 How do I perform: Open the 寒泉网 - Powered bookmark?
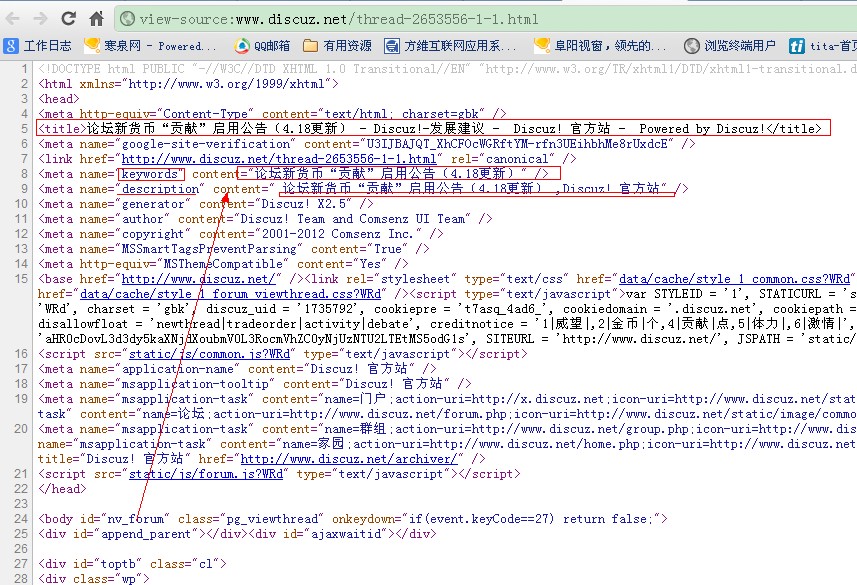150,46
